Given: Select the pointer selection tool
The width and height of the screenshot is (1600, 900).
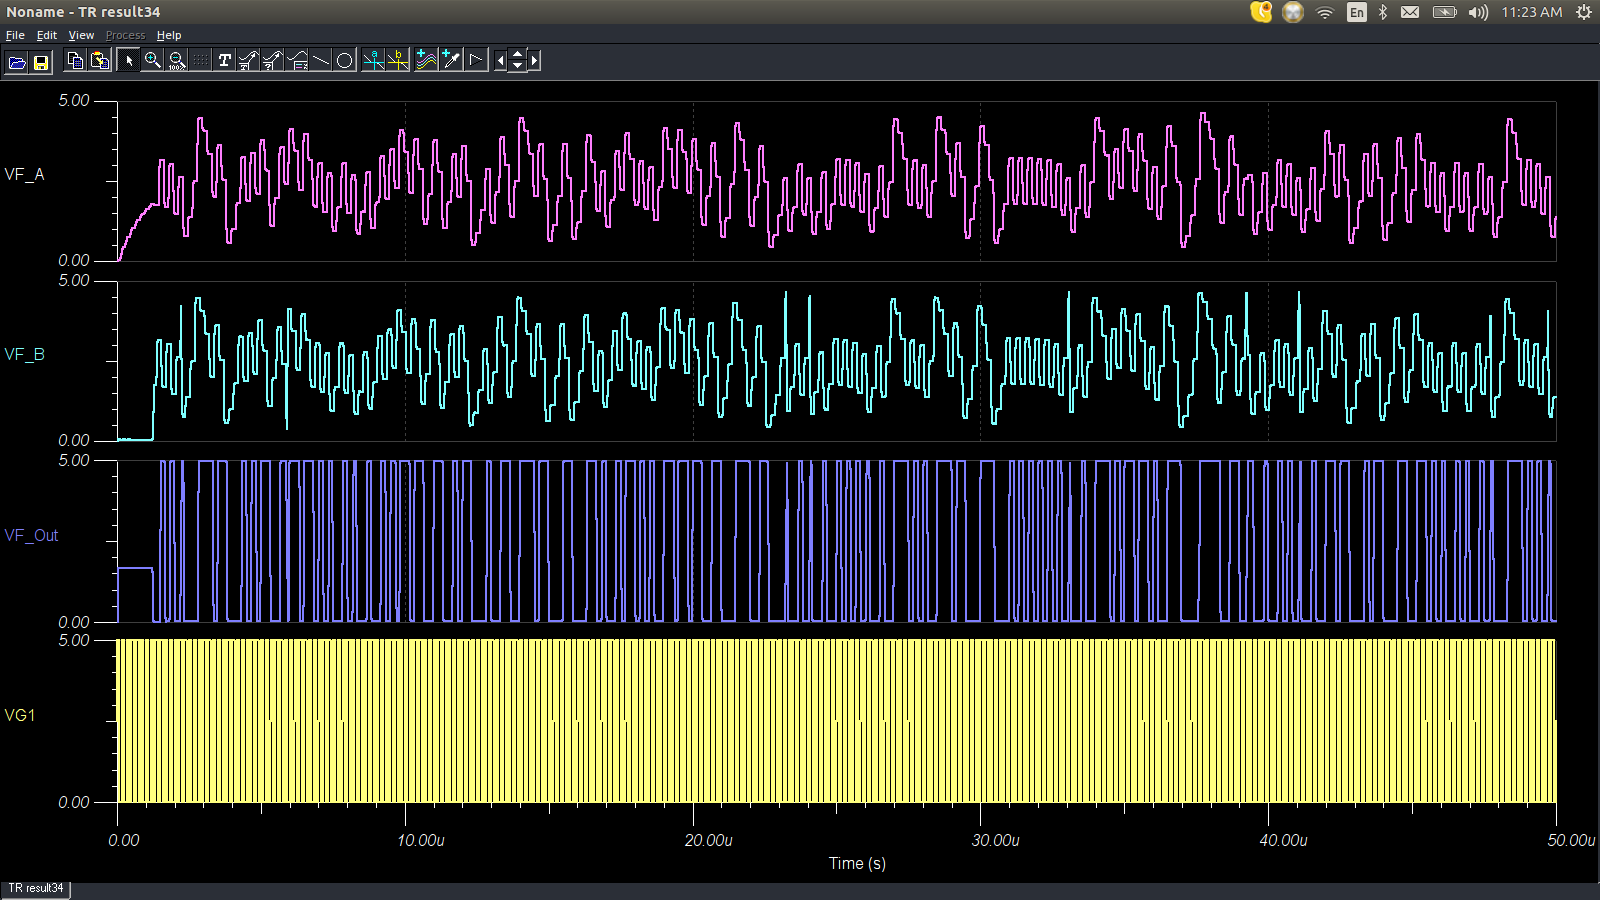Looking at the screenshot, I should click(129, 60).
